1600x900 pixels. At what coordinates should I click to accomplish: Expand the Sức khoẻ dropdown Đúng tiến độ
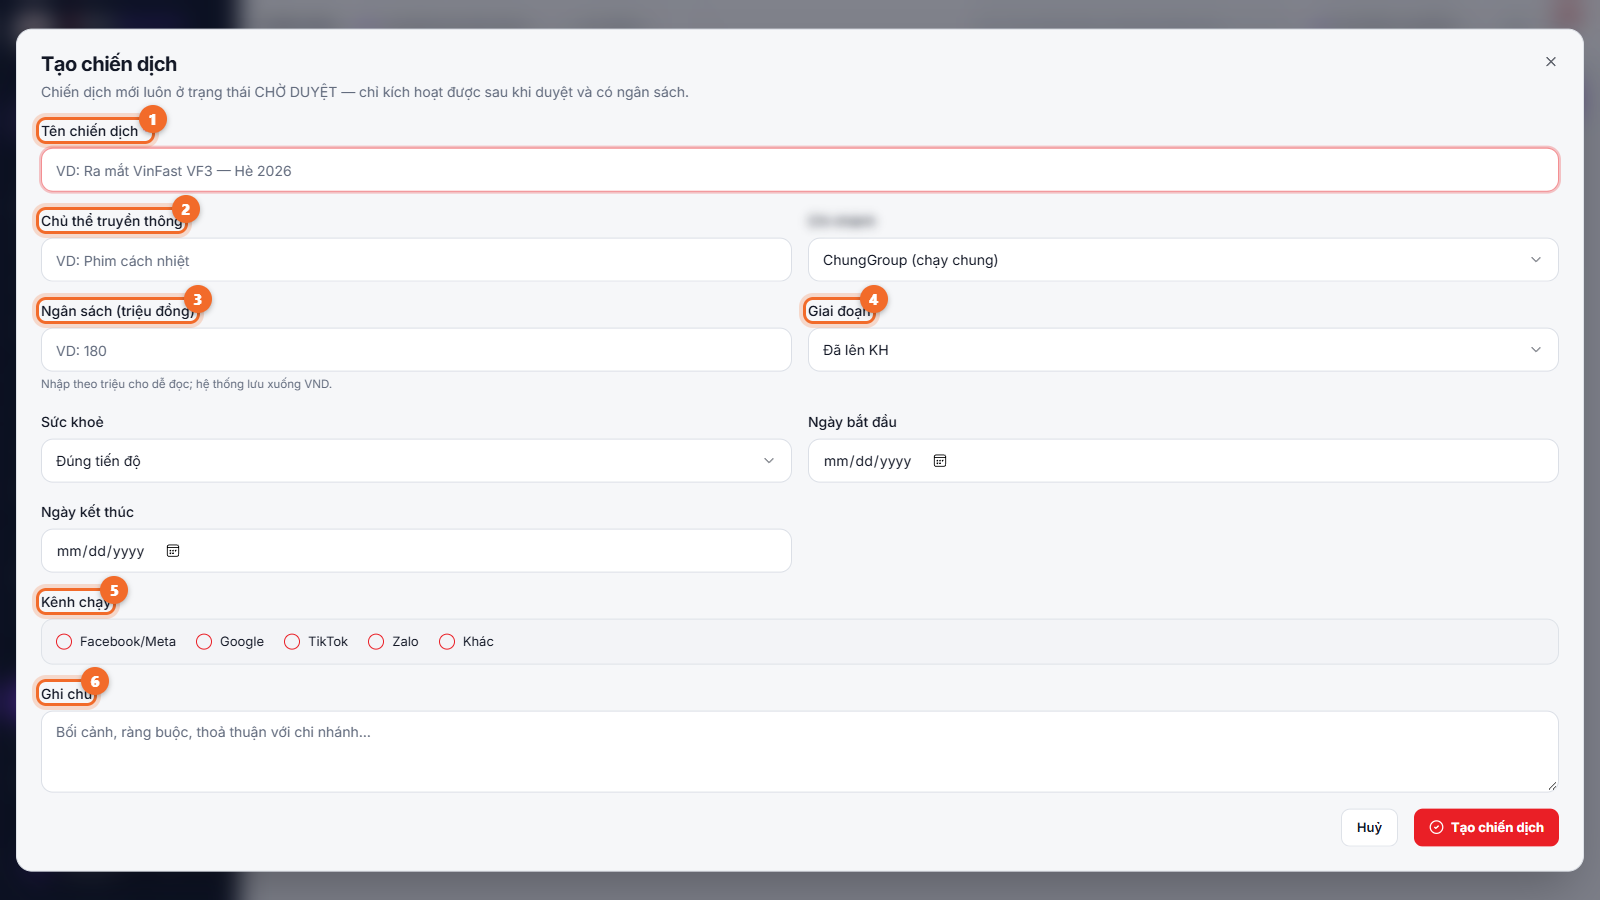pyautogui.click(x=416, y=461)
